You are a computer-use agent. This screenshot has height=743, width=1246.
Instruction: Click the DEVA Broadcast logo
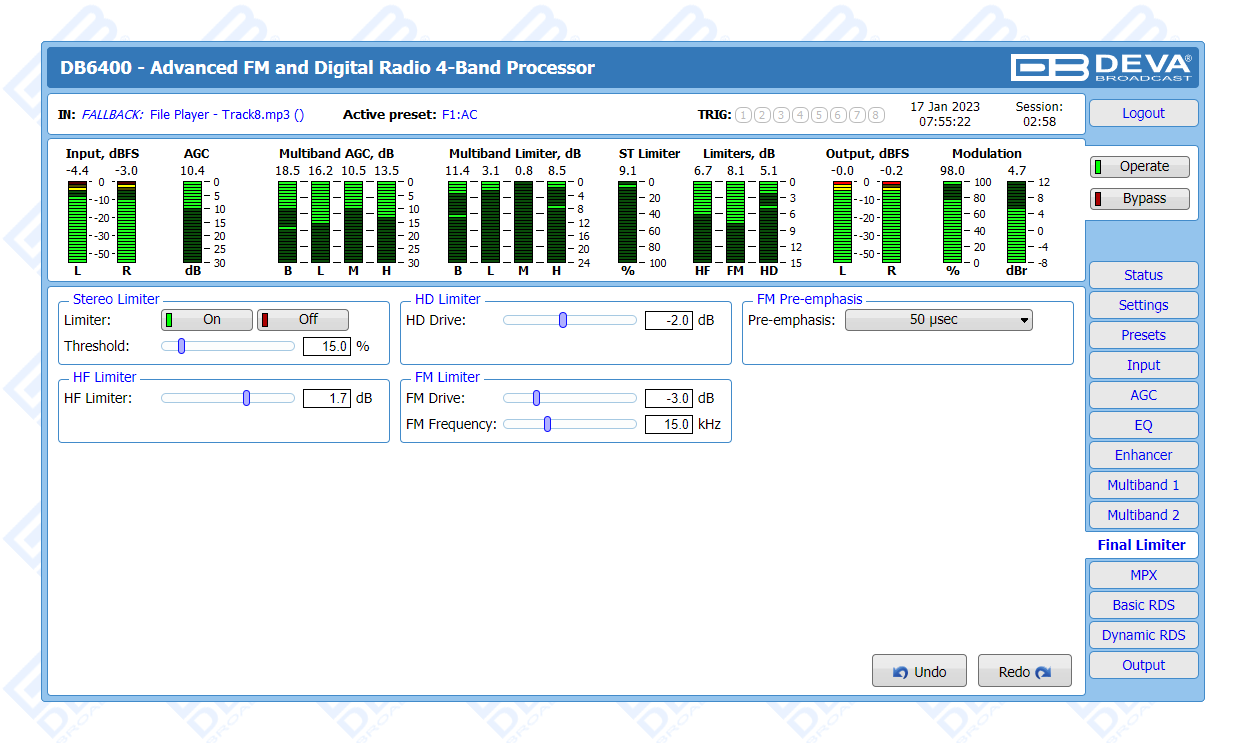coord(1100,67)
